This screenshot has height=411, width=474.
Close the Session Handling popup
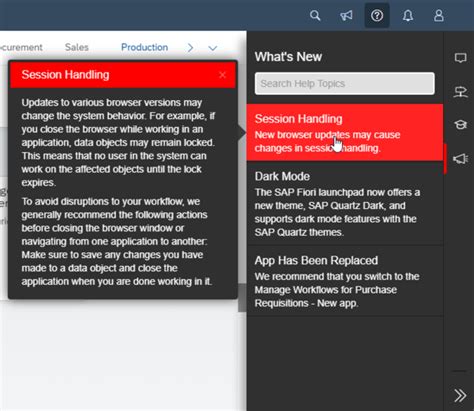pos(223,75)
